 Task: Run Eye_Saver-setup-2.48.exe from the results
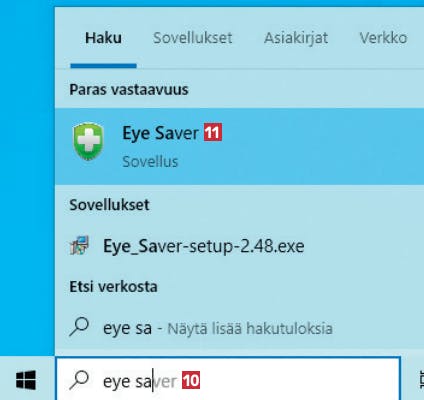coord(239,246)
